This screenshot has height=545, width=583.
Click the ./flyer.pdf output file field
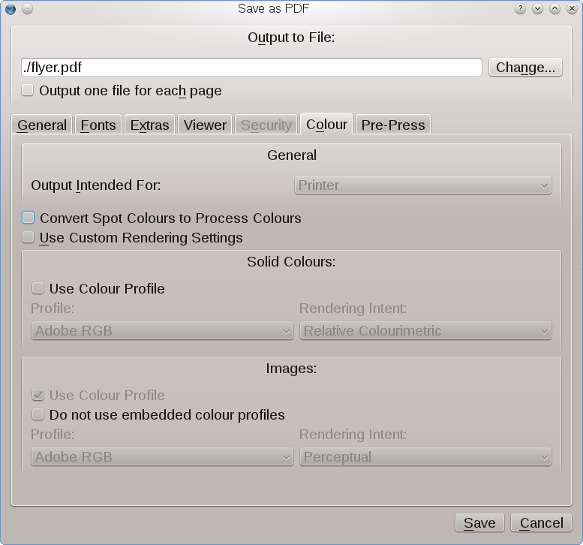tap(252, 67)
